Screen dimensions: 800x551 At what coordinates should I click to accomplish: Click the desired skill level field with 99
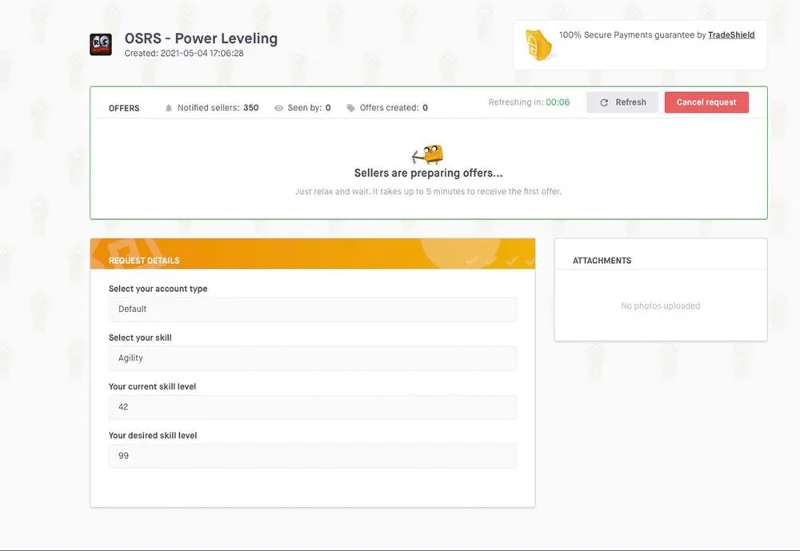pos(313,456)
